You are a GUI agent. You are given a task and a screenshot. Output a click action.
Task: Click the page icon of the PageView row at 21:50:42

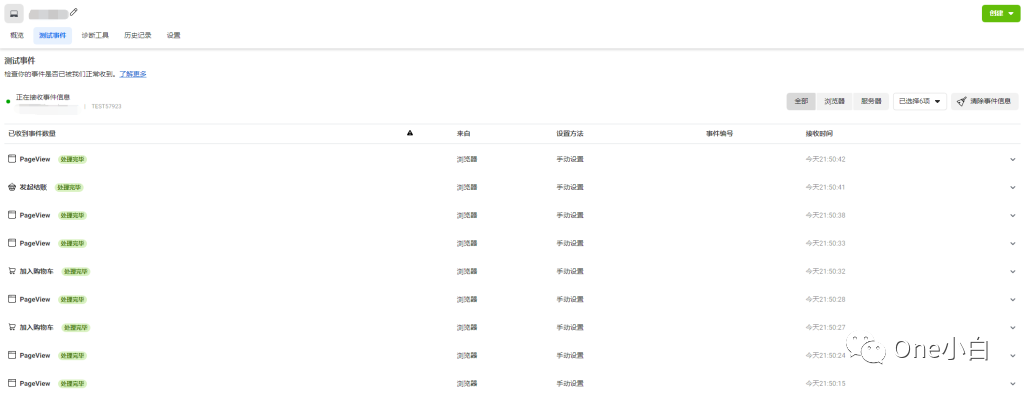point(11,159)
